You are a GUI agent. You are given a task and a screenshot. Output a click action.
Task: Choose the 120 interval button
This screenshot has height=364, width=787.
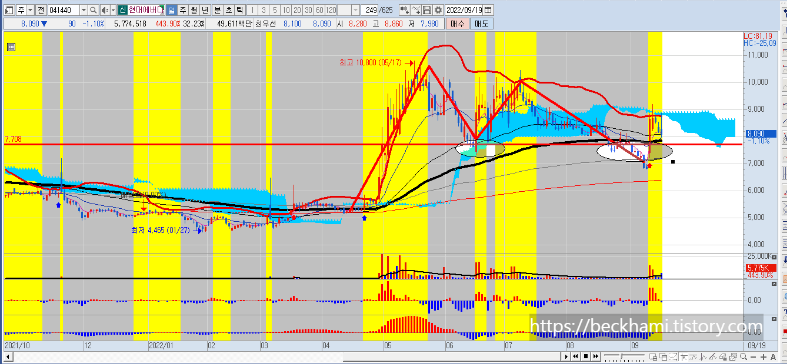pyautogui.click(x=331, y=10)
